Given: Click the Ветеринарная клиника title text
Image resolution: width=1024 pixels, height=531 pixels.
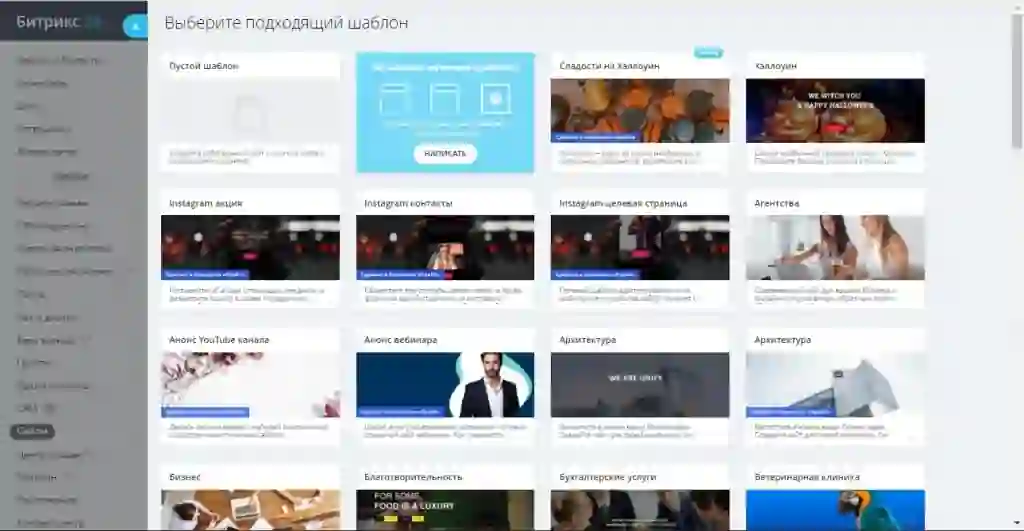Looking at the screenshot, I should 807,477.
